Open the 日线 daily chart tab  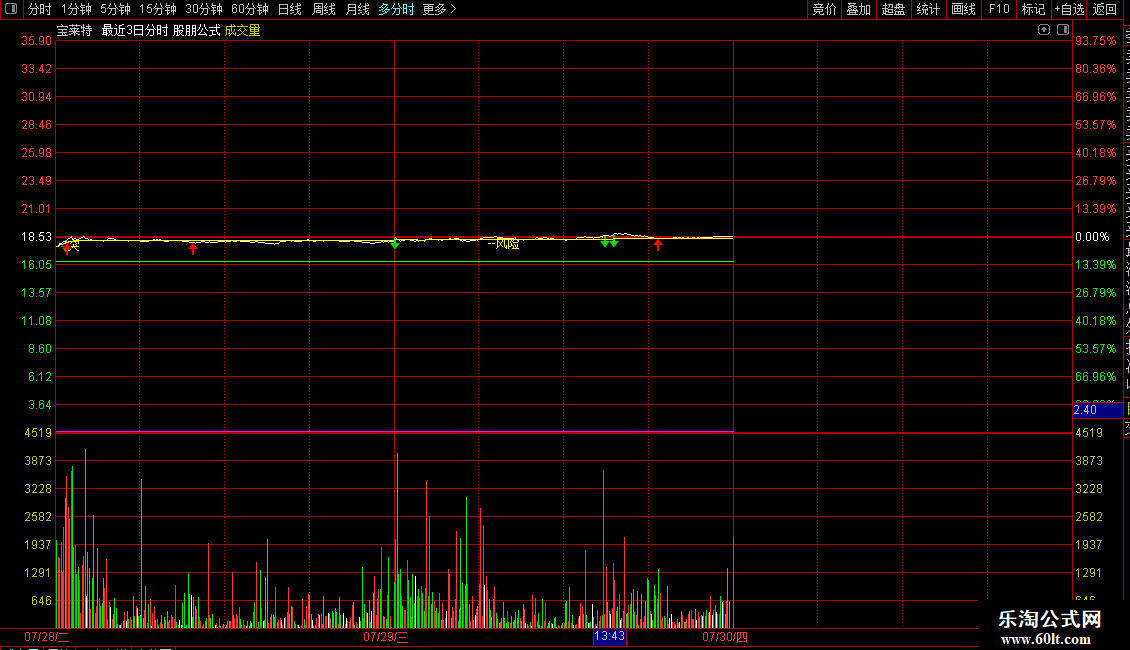(290, 9)
